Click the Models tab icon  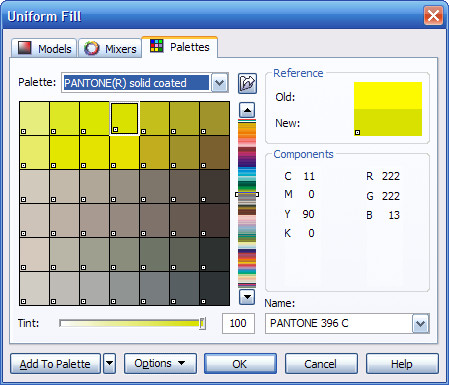click(x=25, y=48)
